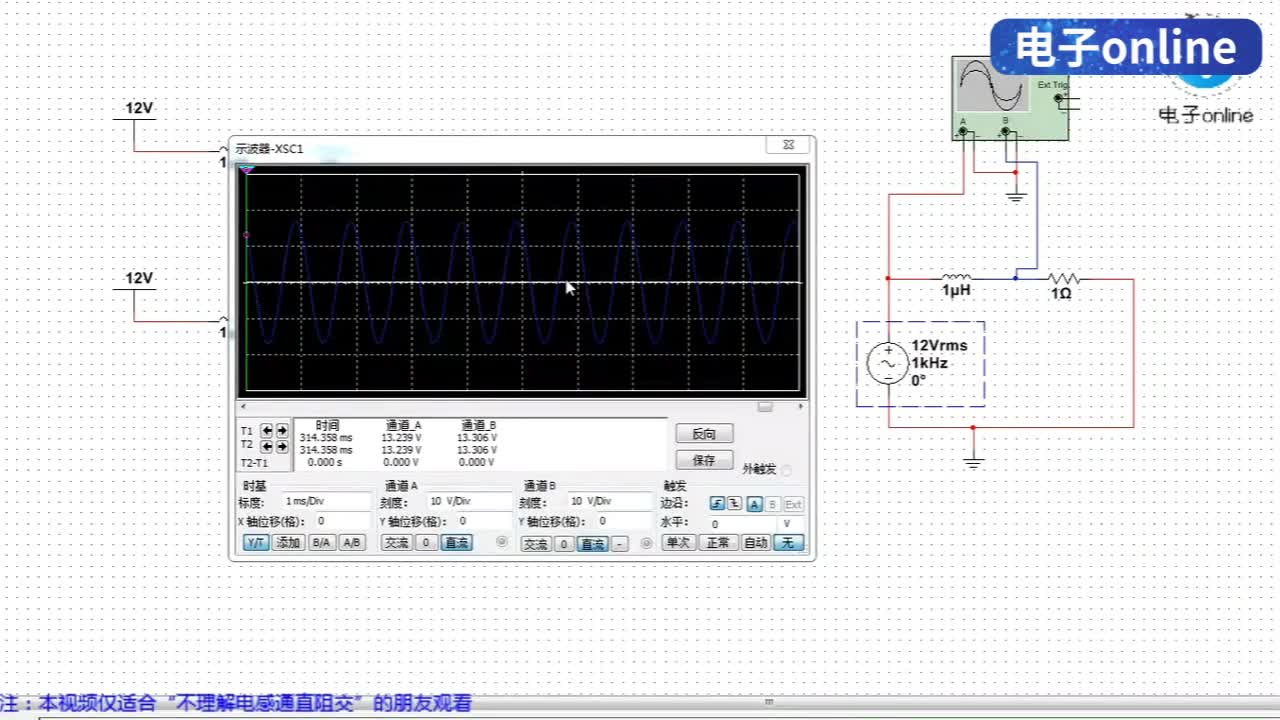Click the 通道_B reading 13.306 V for T1
The height and width of the screenshot is (720, 1280).
coord(477,438)
